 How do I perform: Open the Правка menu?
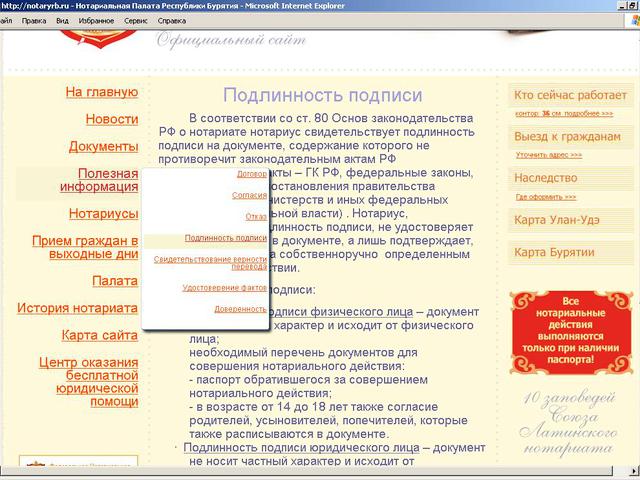[34, 21]
